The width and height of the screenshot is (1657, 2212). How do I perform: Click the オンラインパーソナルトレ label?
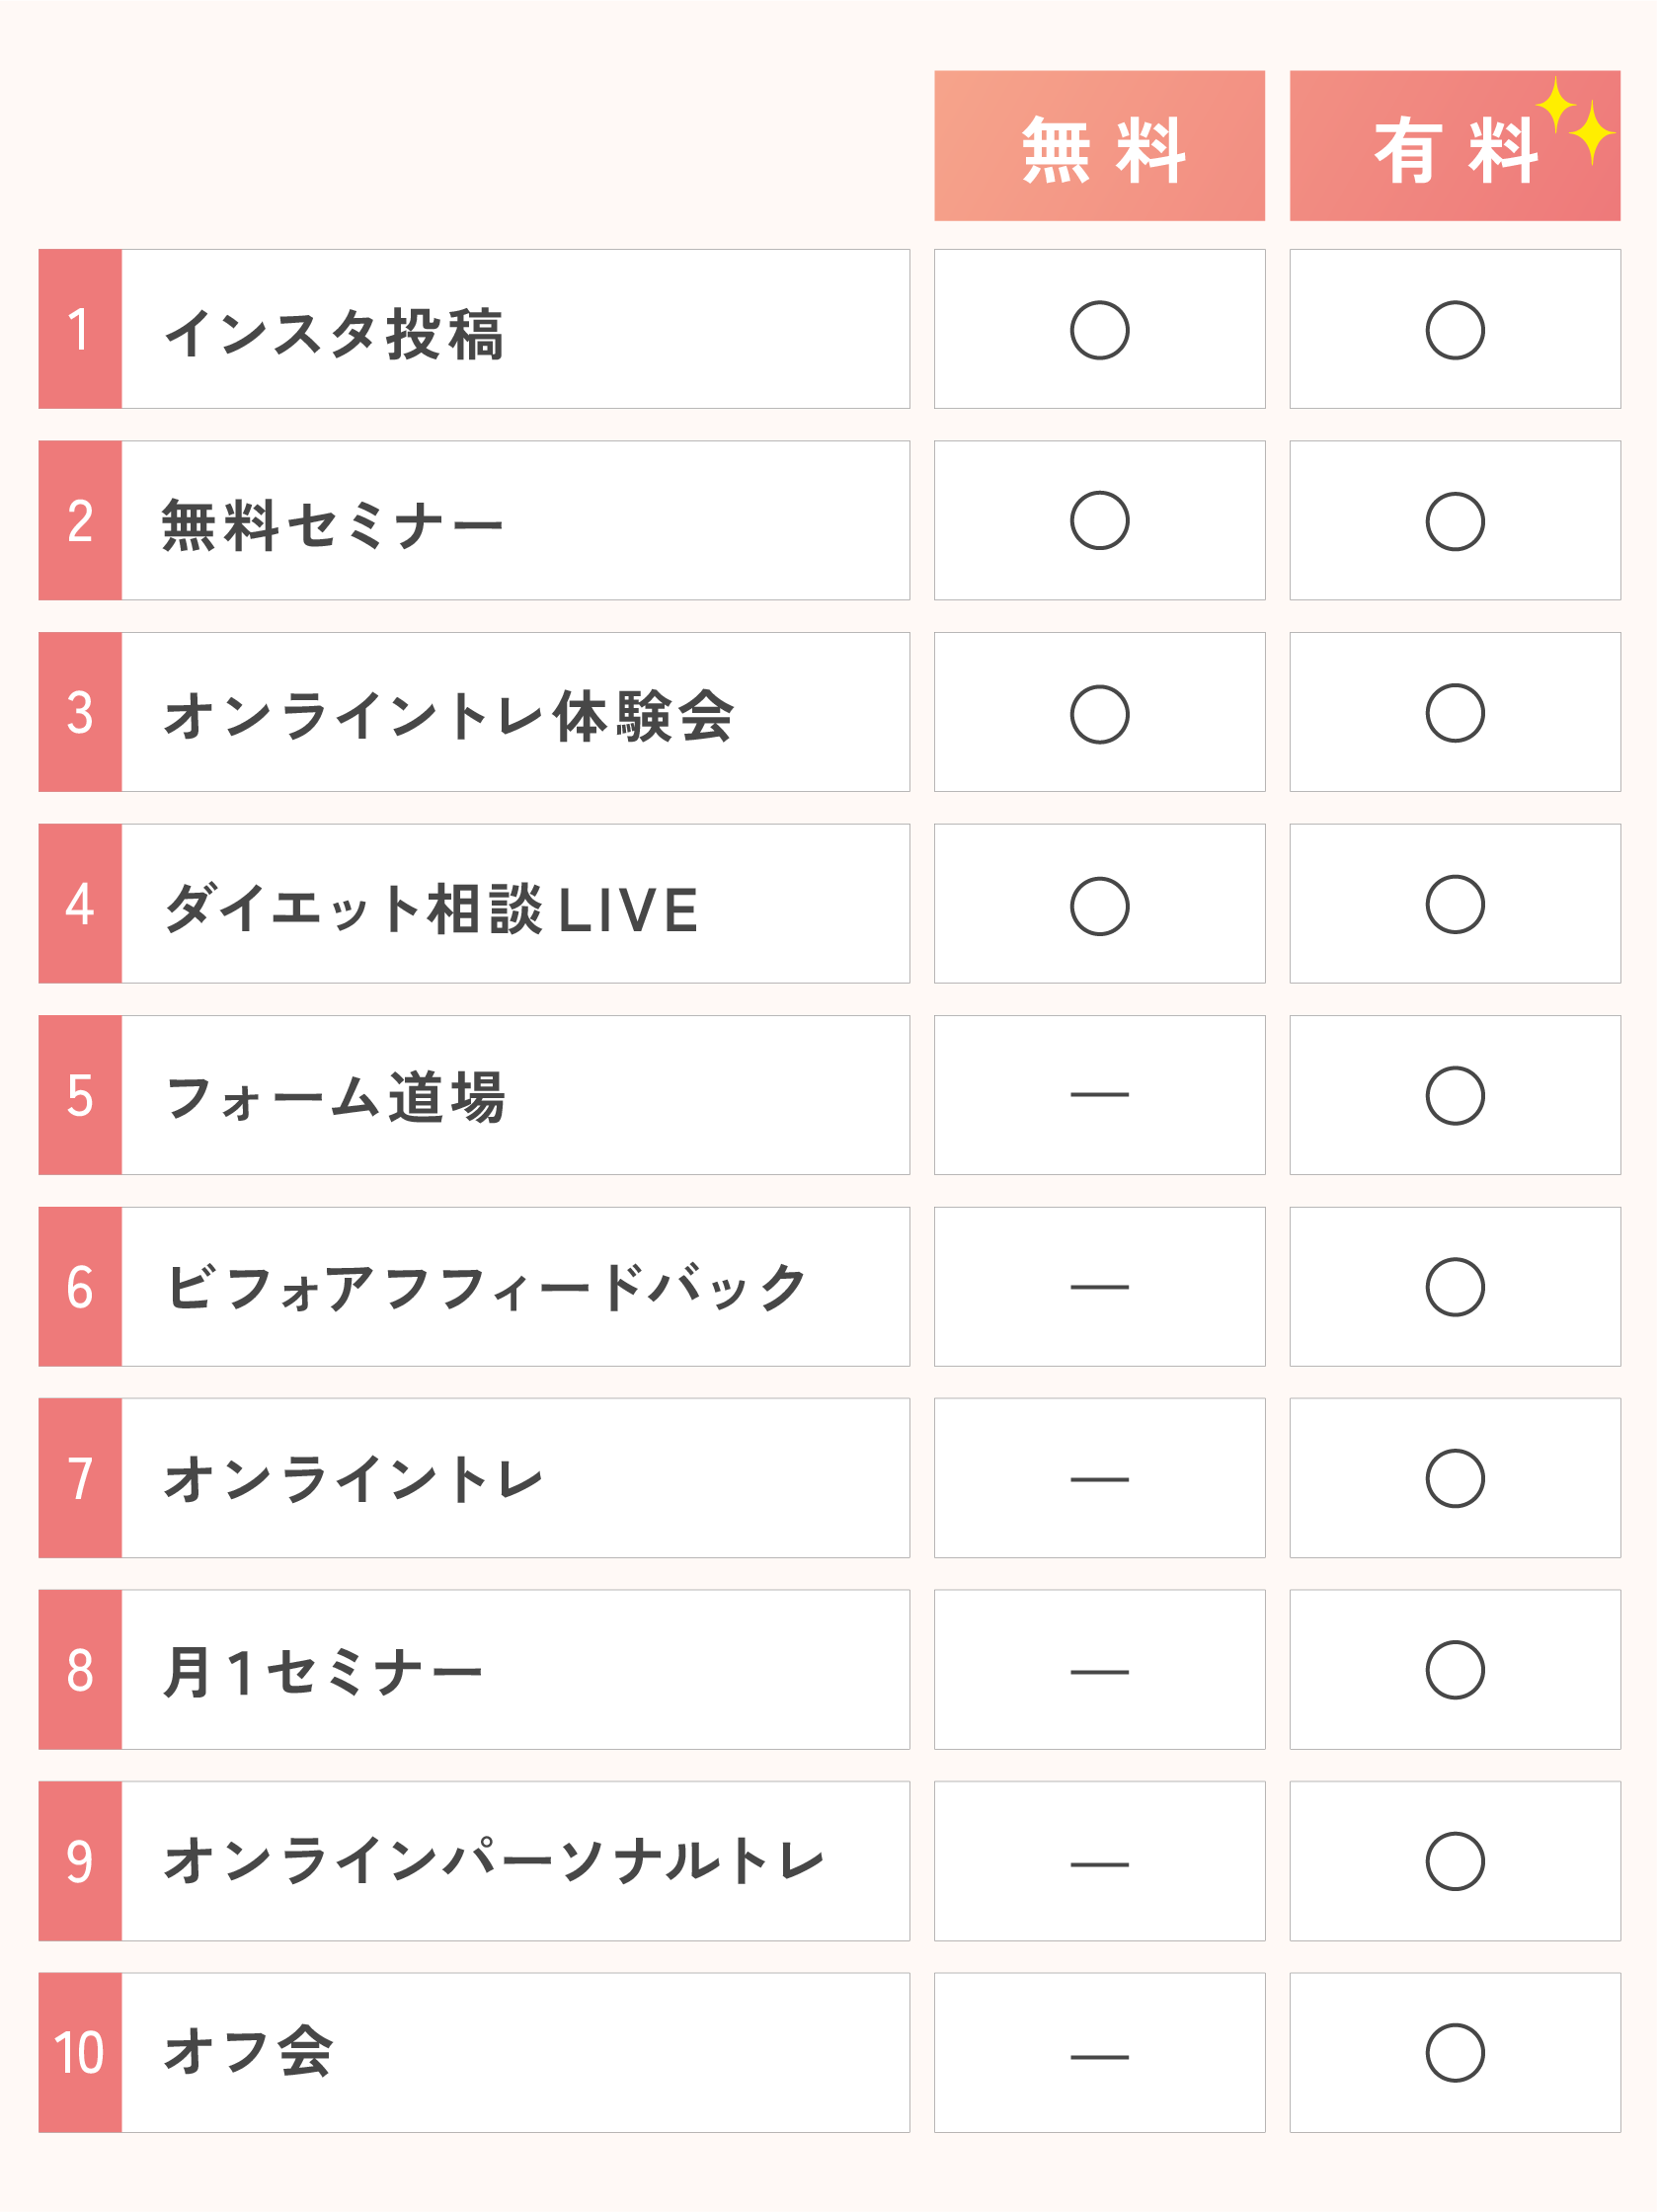494,1862
